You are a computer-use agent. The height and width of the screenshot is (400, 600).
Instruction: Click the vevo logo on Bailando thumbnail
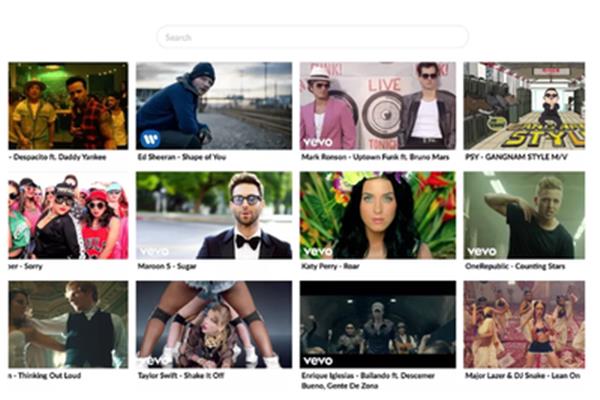318,361
